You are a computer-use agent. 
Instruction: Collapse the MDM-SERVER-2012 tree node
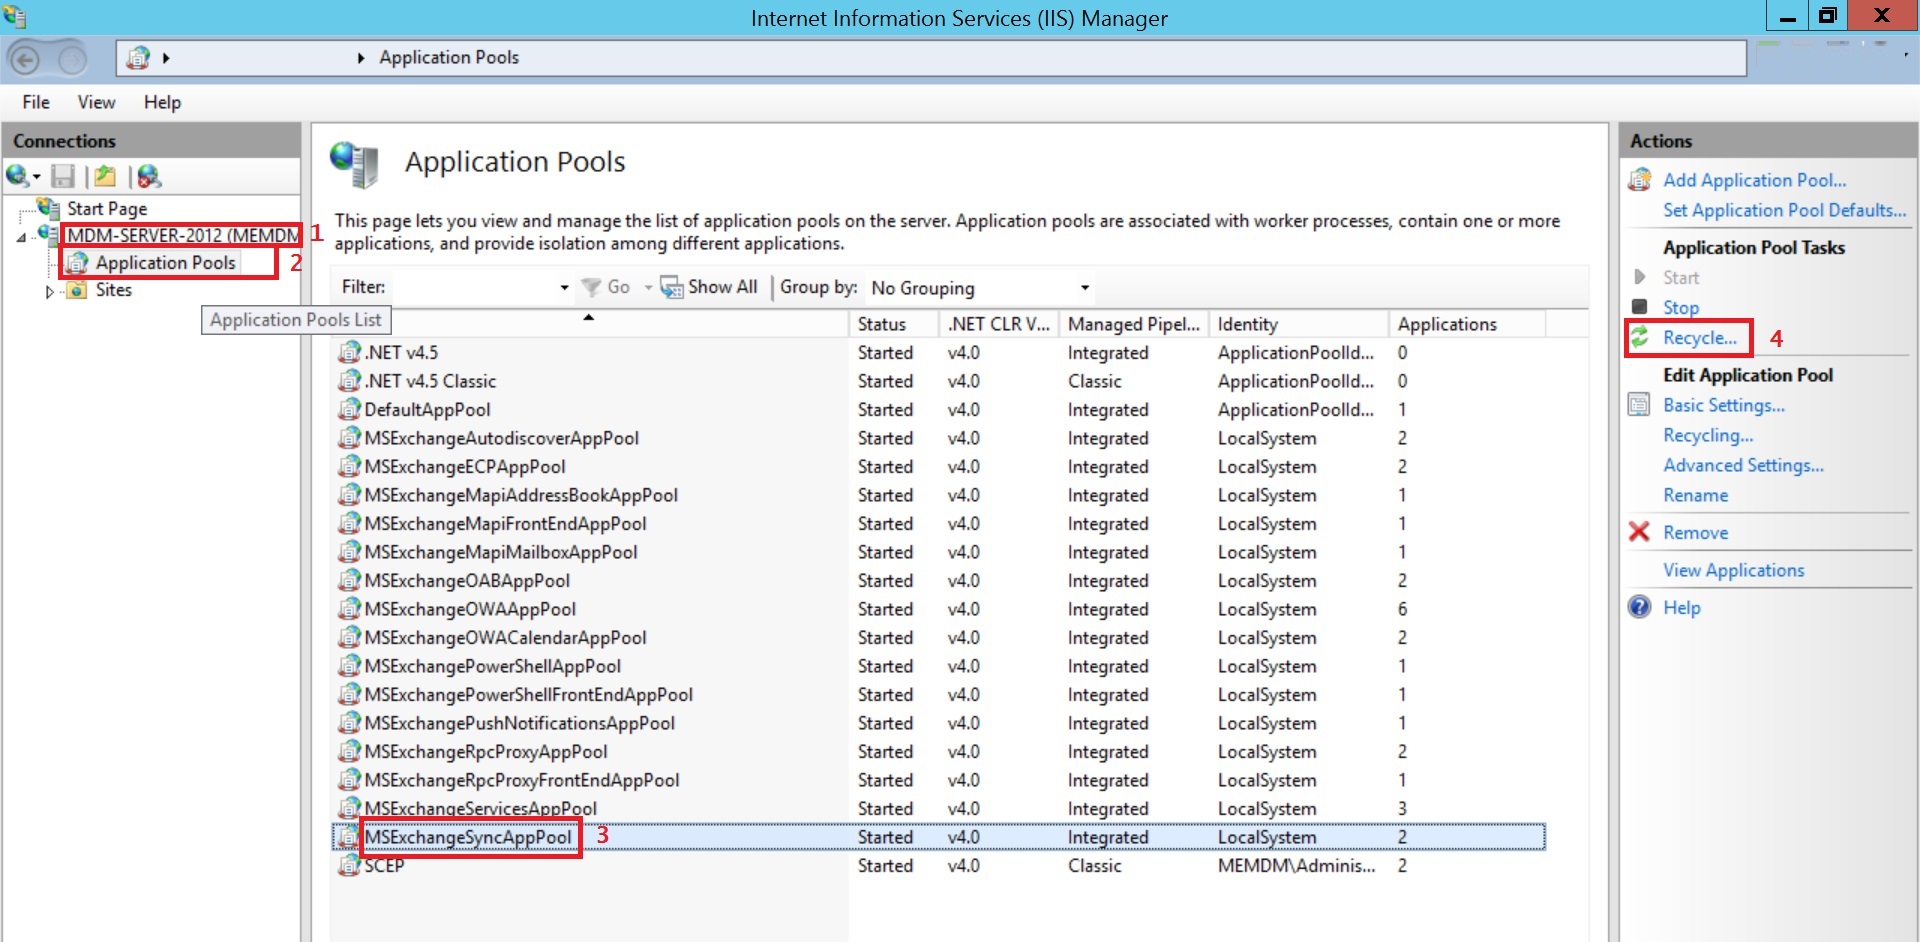point(21,237)
